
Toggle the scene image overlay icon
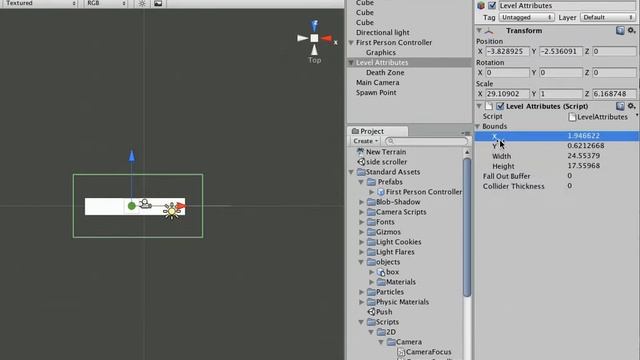pyautogui.click(x=158, y=4)
